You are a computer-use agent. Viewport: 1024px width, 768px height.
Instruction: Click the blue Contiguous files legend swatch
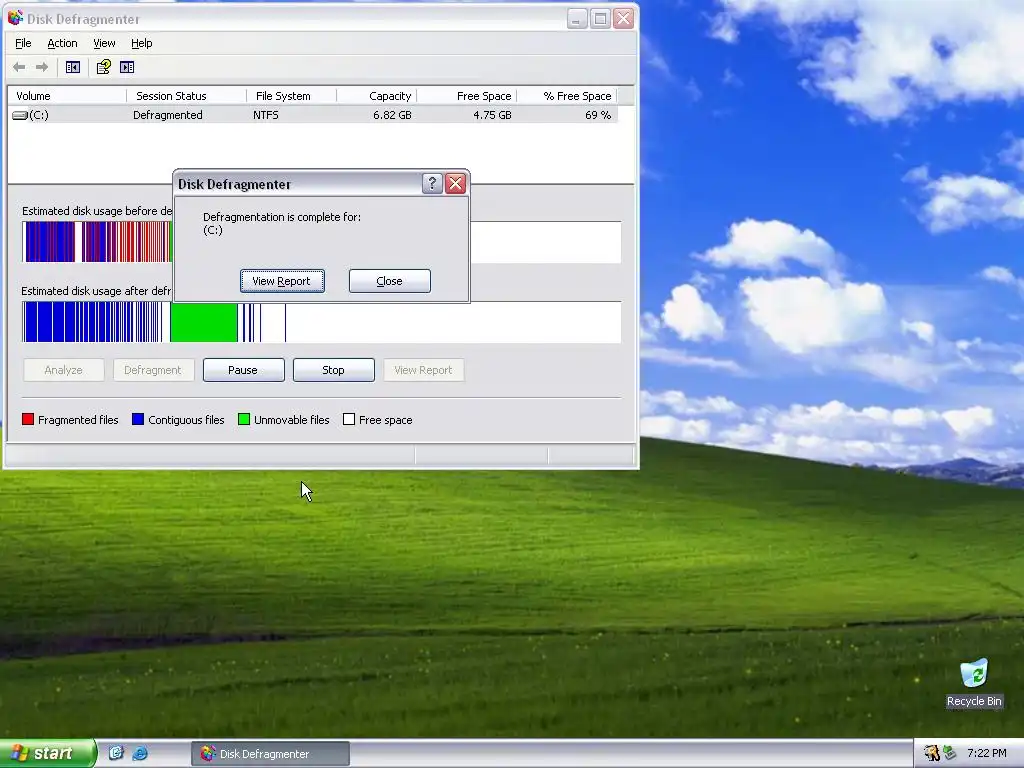click(138, 419)
